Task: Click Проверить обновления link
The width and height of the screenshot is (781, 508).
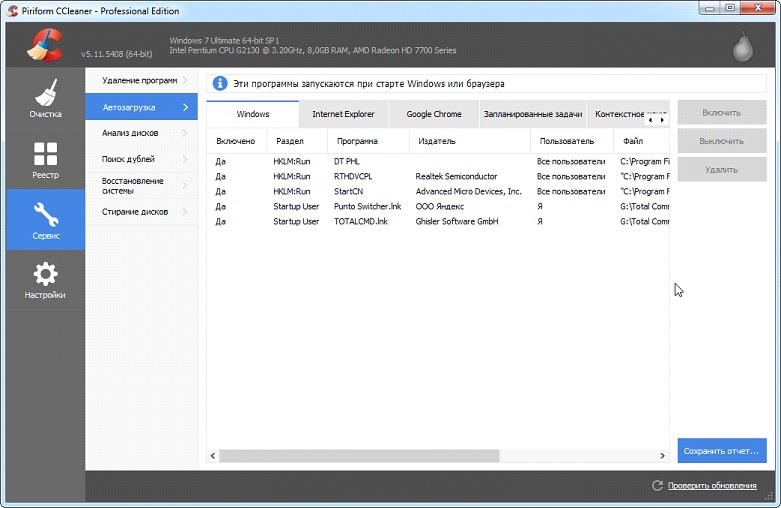Action: click(x=712, y=485)
